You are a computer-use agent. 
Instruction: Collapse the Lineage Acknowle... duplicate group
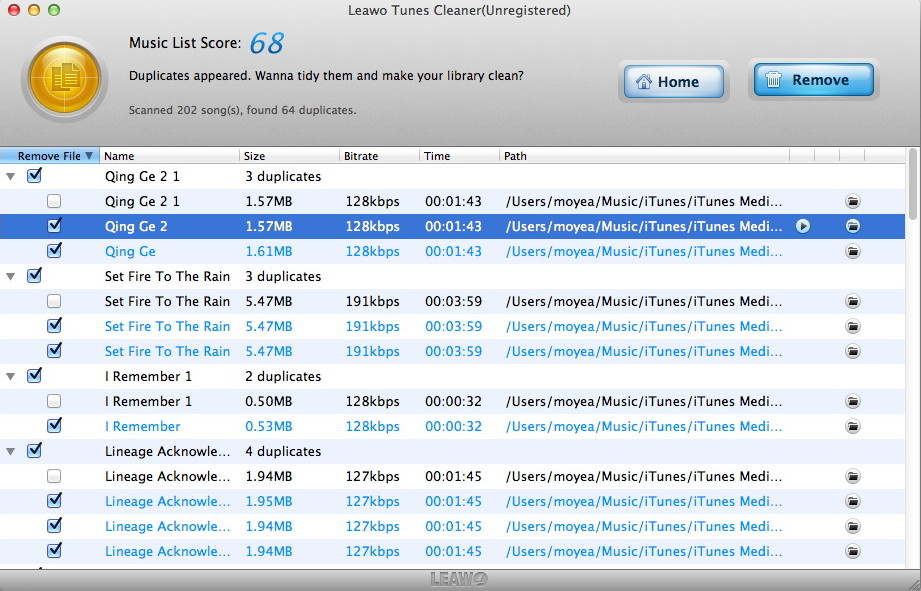tap(11, 452)
